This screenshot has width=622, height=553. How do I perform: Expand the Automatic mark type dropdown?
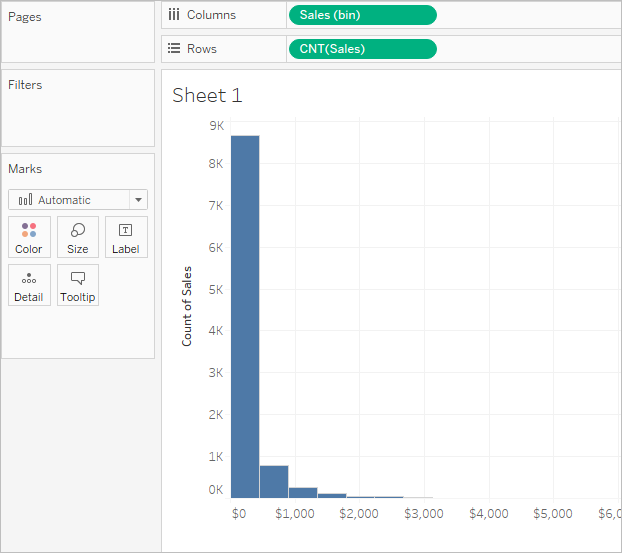pyautogui.click(x=138, y=200)
